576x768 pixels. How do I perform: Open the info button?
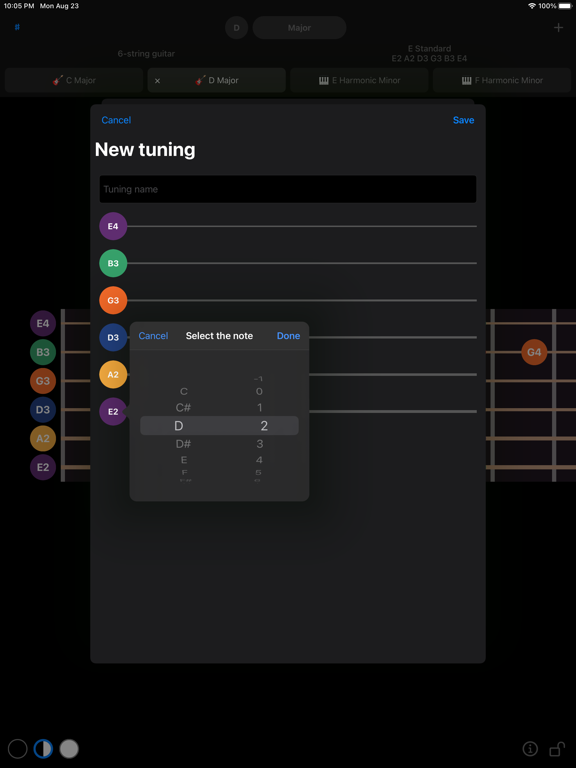coord(530,749)
